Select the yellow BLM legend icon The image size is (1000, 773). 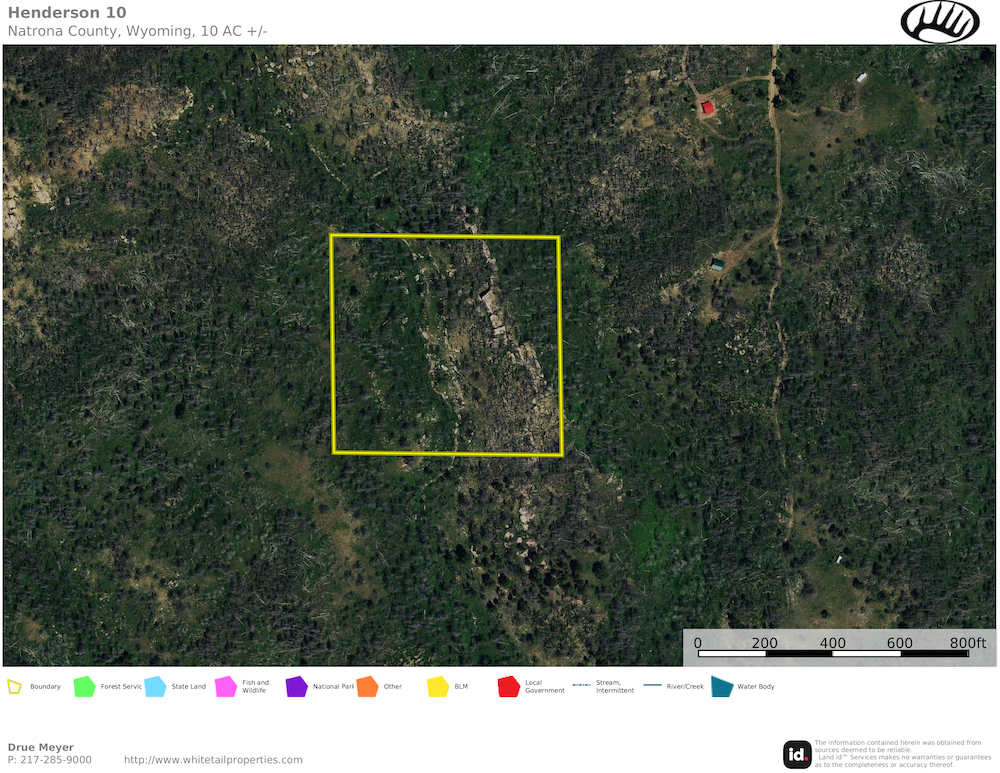438,687
